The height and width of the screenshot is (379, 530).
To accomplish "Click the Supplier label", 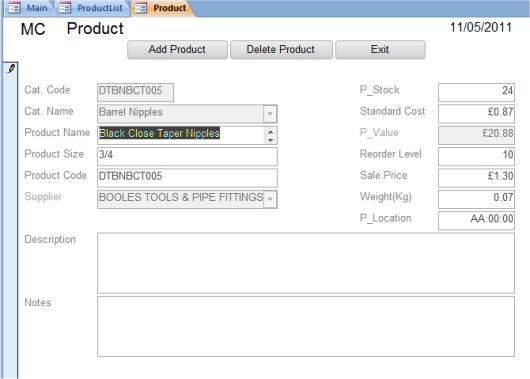I will pos(43,197).
